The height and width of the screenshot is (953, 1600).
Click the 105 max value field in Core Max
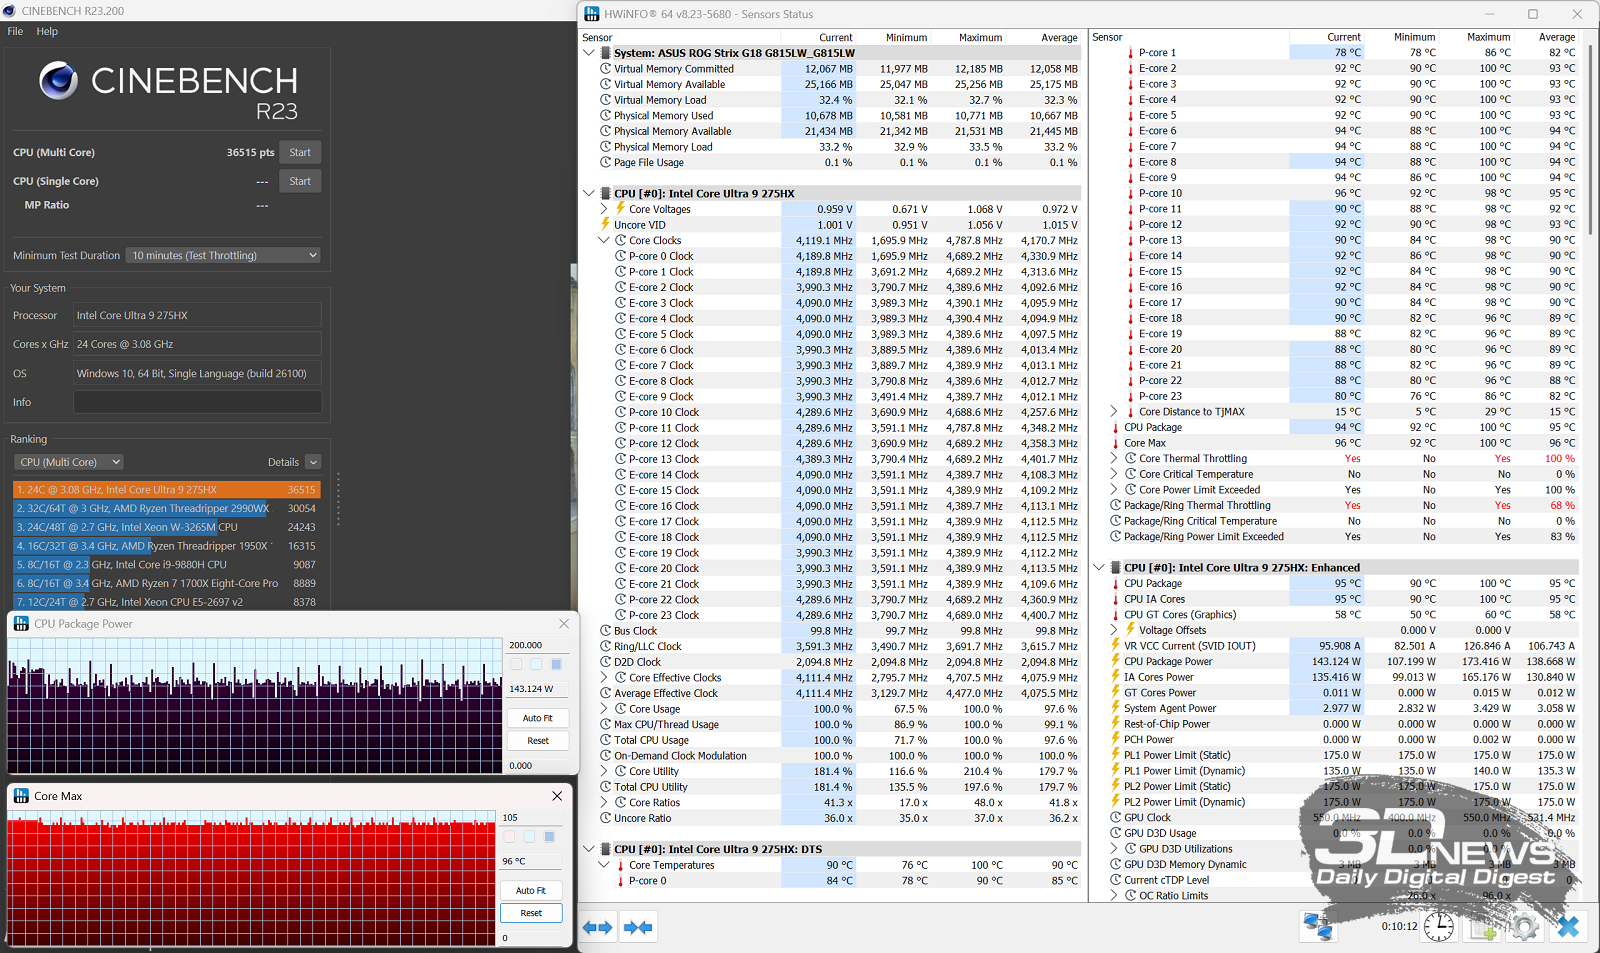tap(530, 817)
